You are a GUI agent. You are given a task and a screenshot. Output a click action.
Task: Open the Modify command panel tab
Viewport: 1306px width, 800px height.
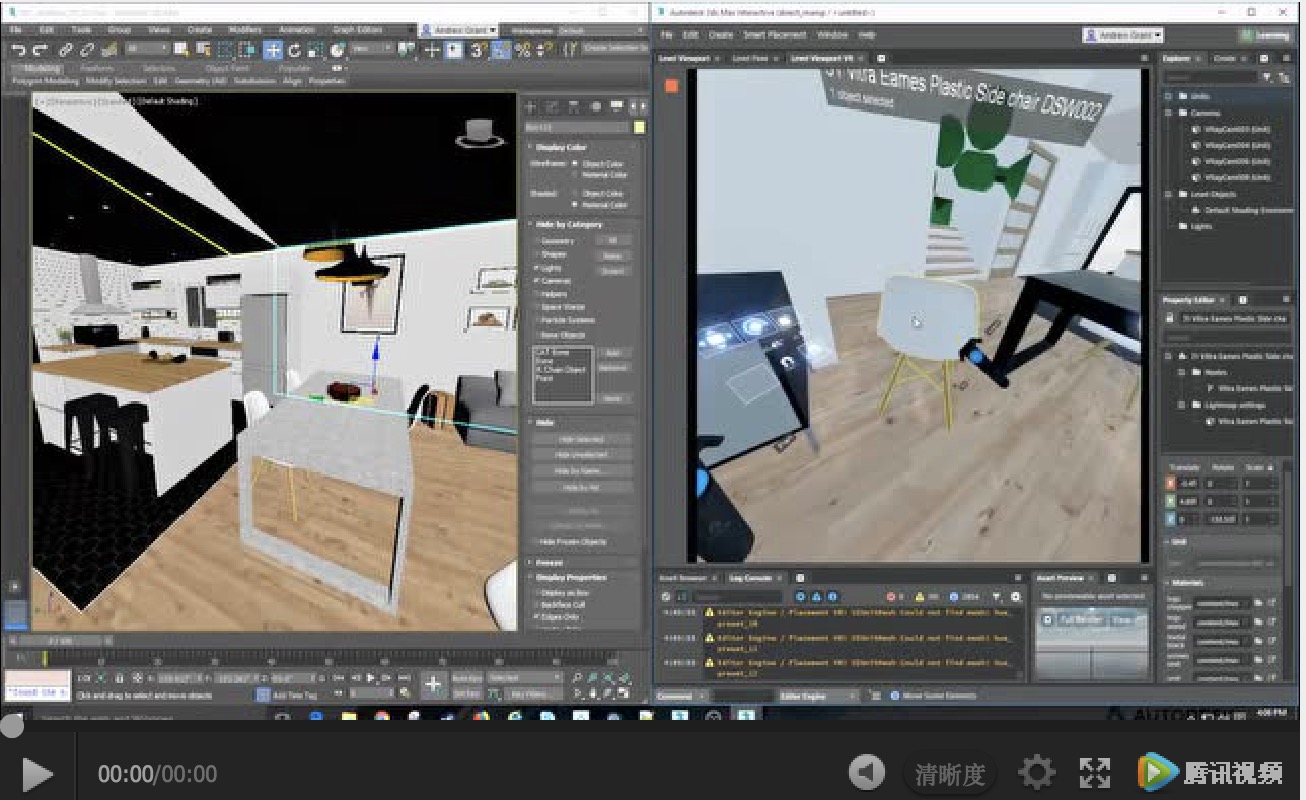(x=553, y=107)
